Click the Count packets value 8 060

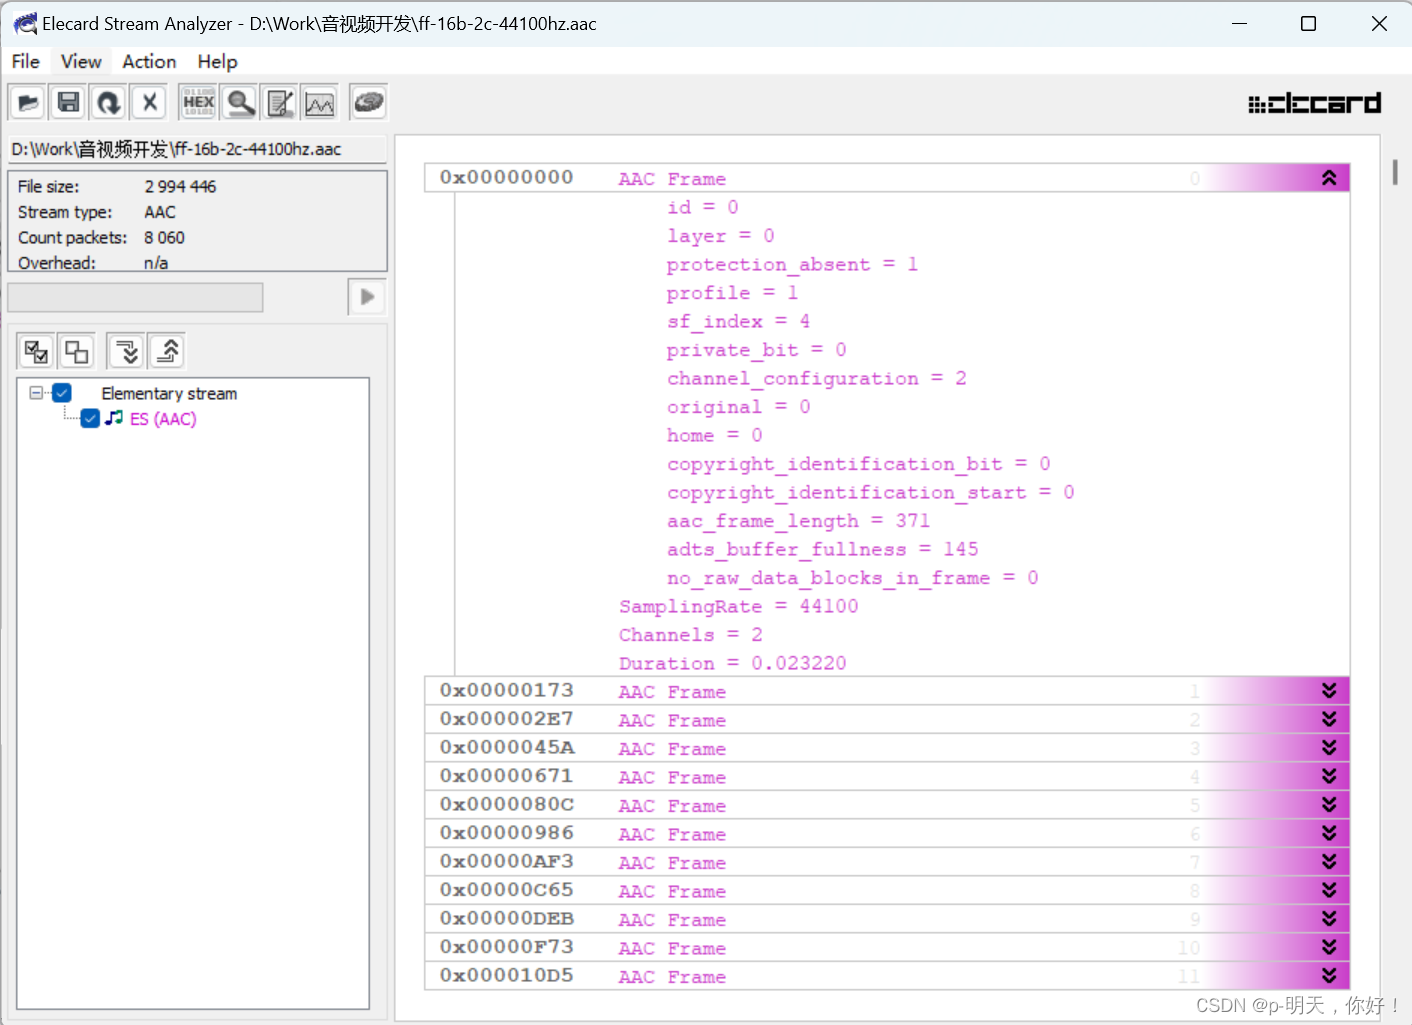click(164, 238)
